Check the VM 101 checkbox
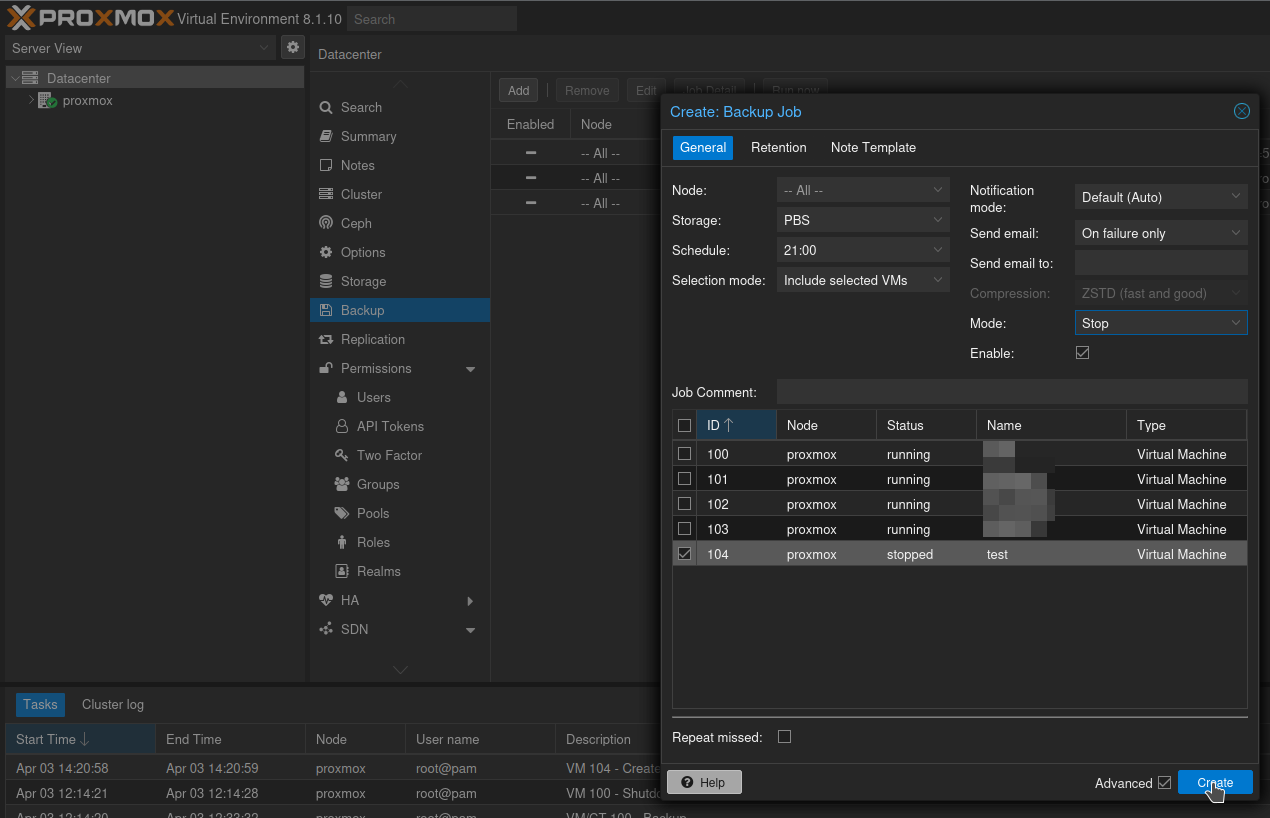The height and width of the screenshot is (818, 1270). [685, 479]
